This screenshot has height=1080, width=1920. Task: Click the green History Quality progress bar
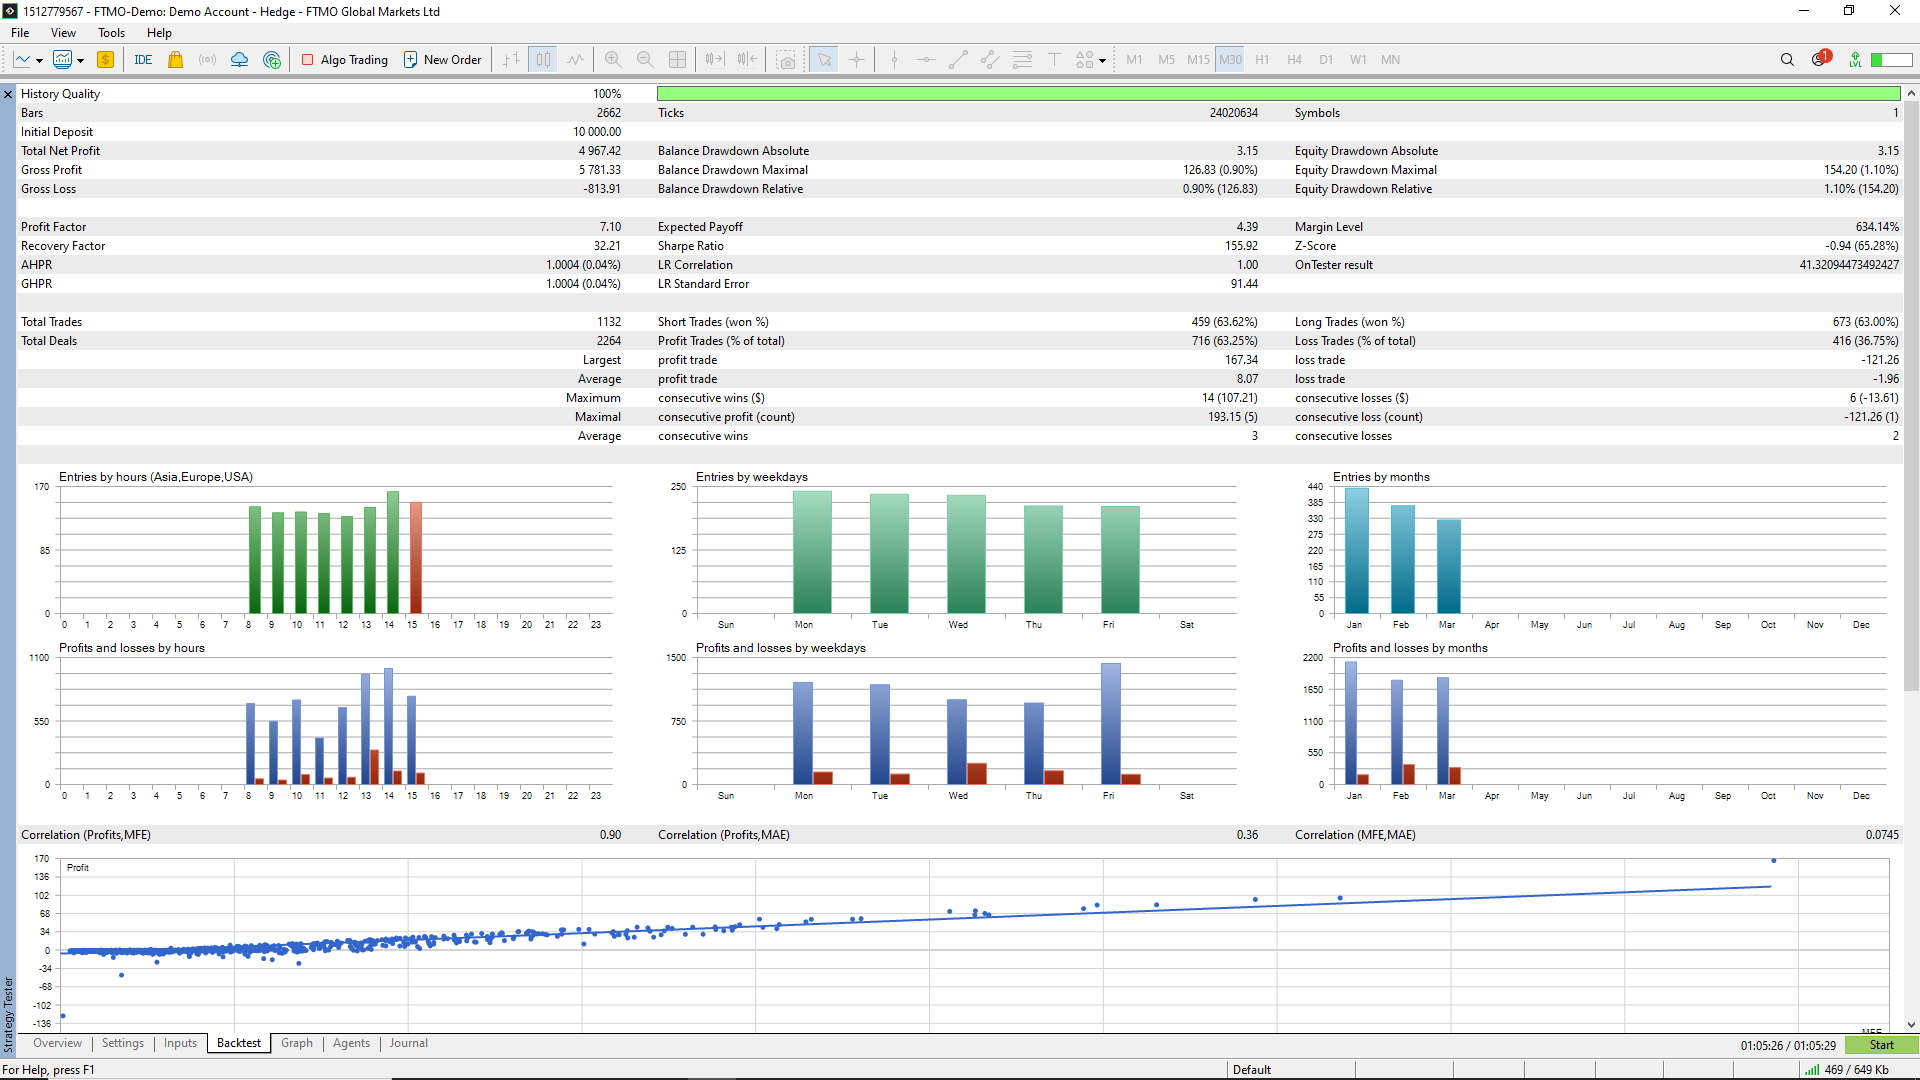[x=1277, y=94]
